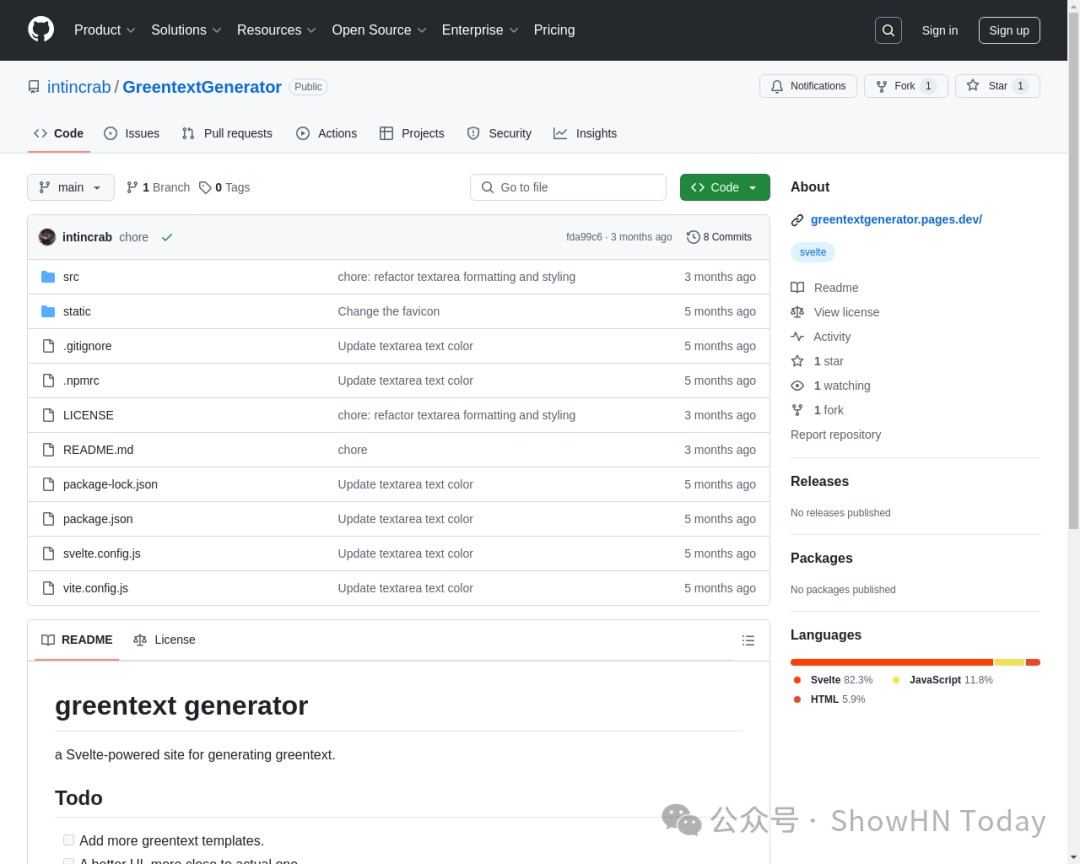Screen dimensions: 1080x864
Task: Click the file icon next to LICENSE
Action: 48,415
